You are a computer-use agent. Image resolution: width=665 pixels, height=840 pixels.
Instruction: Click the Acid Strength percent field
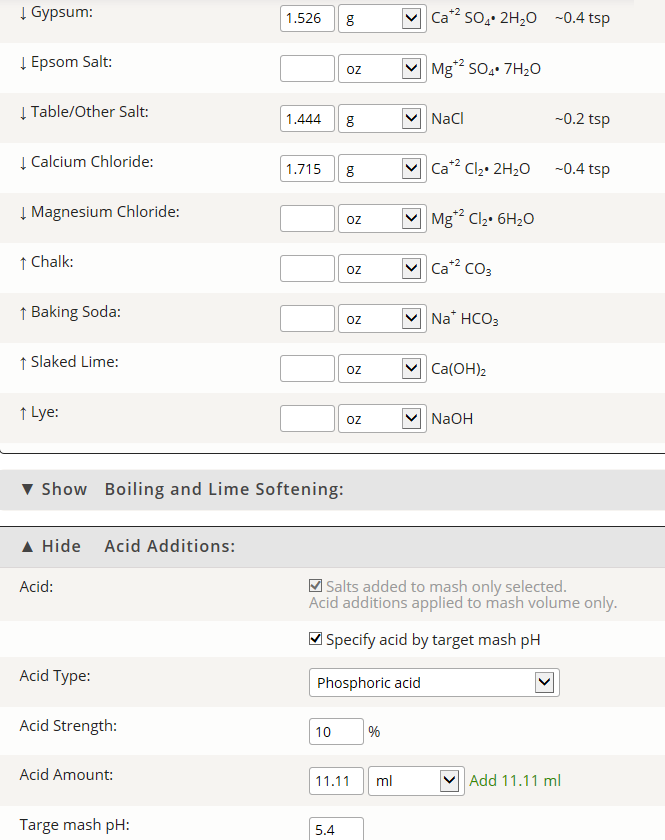tap(337, 731)
